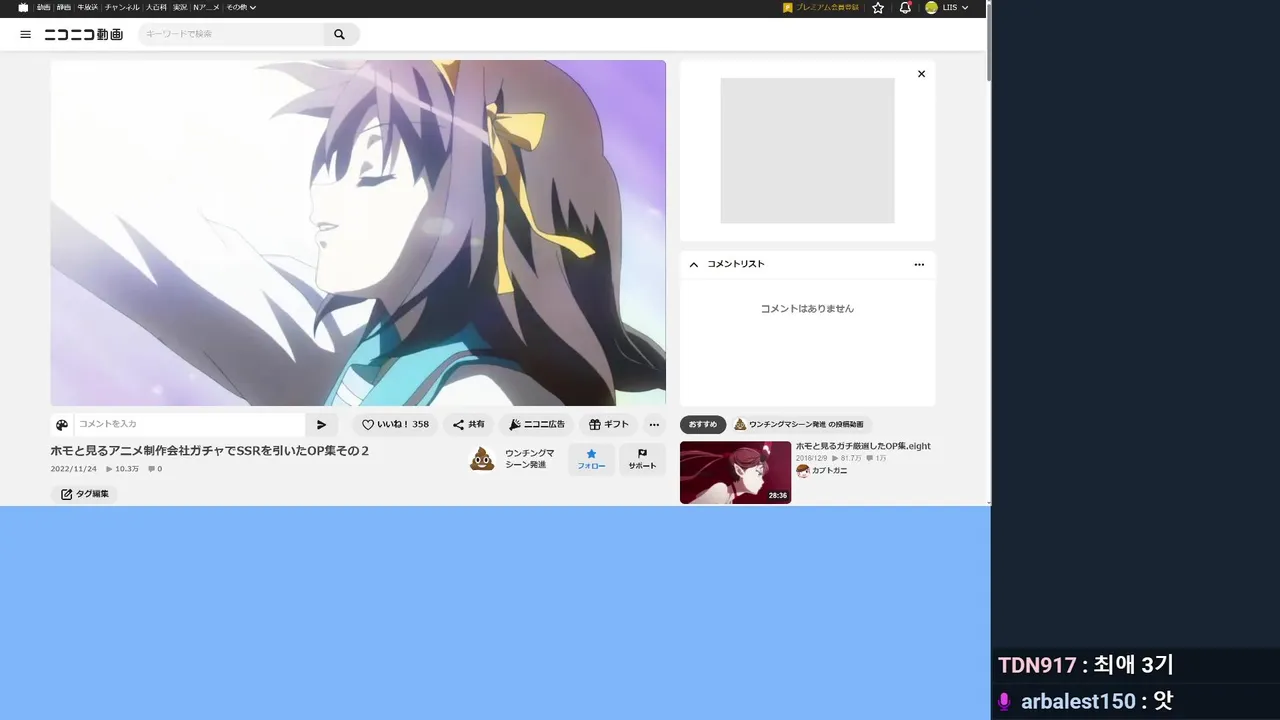The width and height of the screenshot is (1280, 720).
Task: Open the star favorites icon in the top bar
Action: coord(878,7)
